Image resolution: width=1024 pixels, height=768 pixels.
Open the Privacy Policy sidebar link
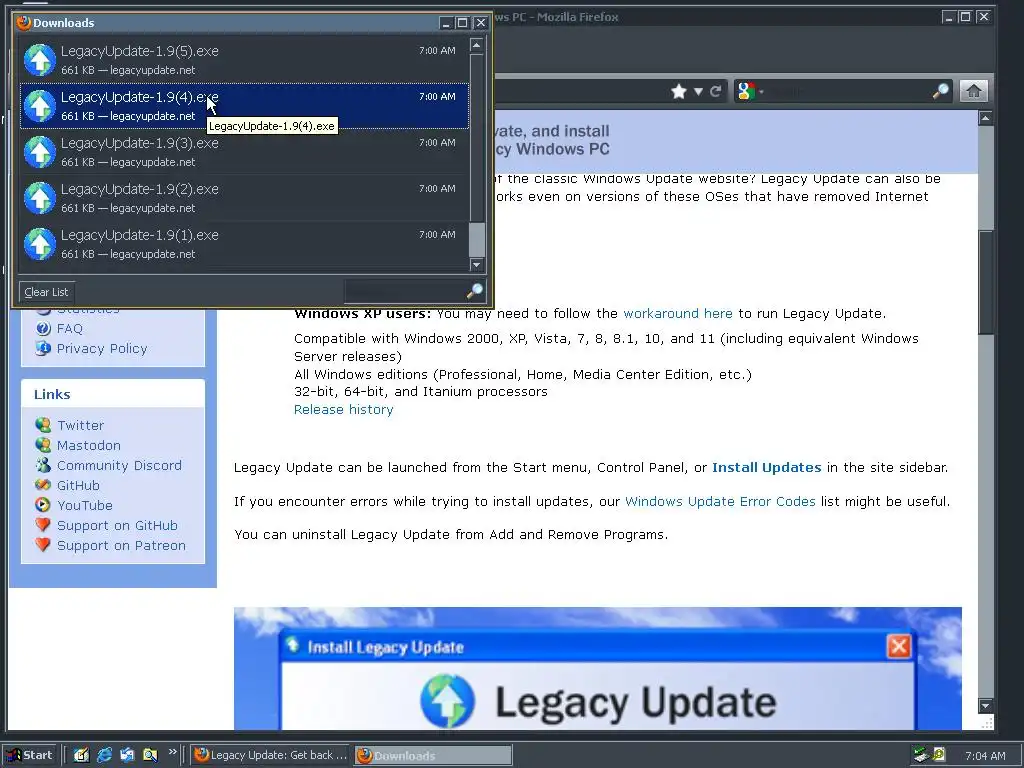point(102,349)
